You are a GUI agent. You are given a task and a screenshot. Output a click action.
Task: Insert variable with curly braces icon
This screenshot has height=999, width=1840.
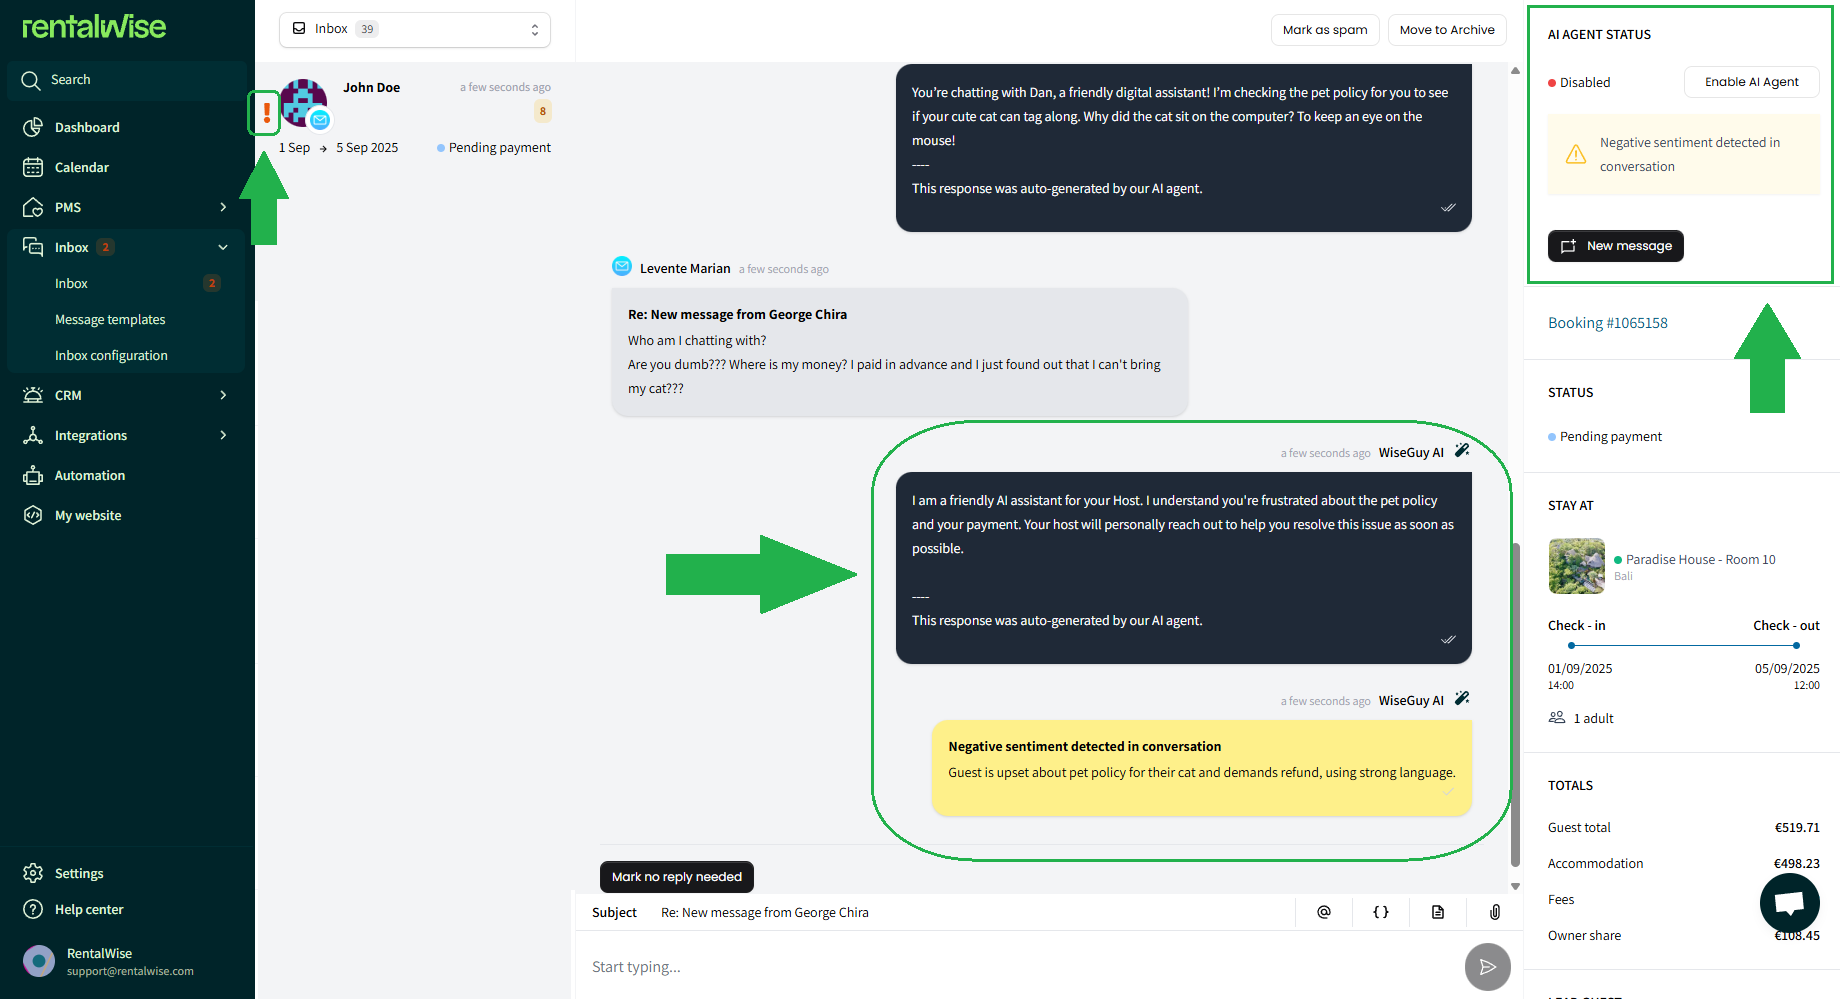pyautogui.click(x=1381, y=912)
